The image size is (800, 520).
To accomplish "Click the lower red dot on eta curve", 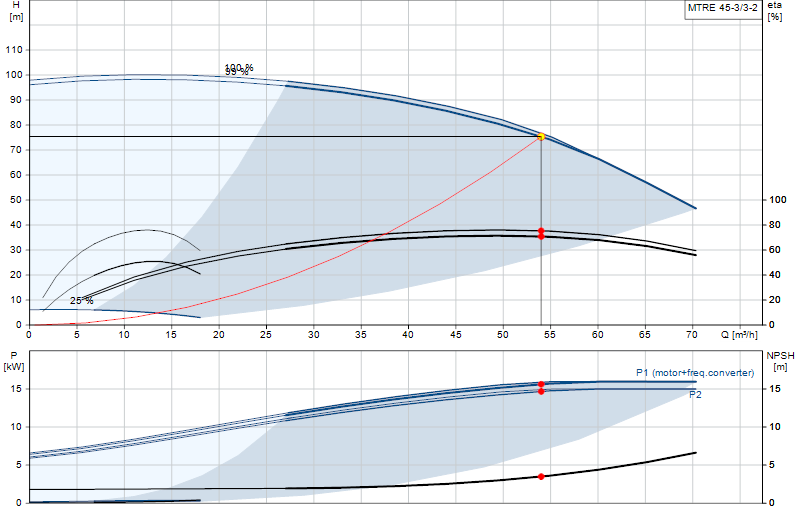I will [541, 236].
